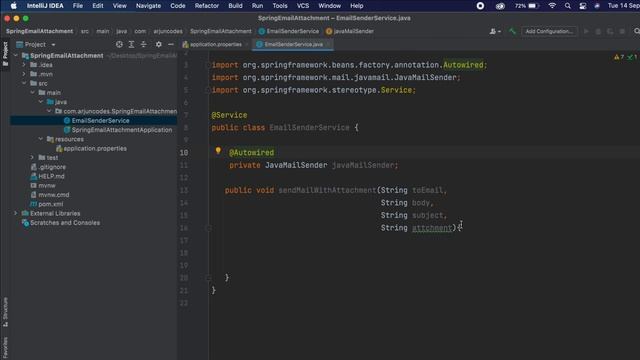Click line number 13 in gutter
The height and width of the screenshot is (360, 640).
point(184,190)
